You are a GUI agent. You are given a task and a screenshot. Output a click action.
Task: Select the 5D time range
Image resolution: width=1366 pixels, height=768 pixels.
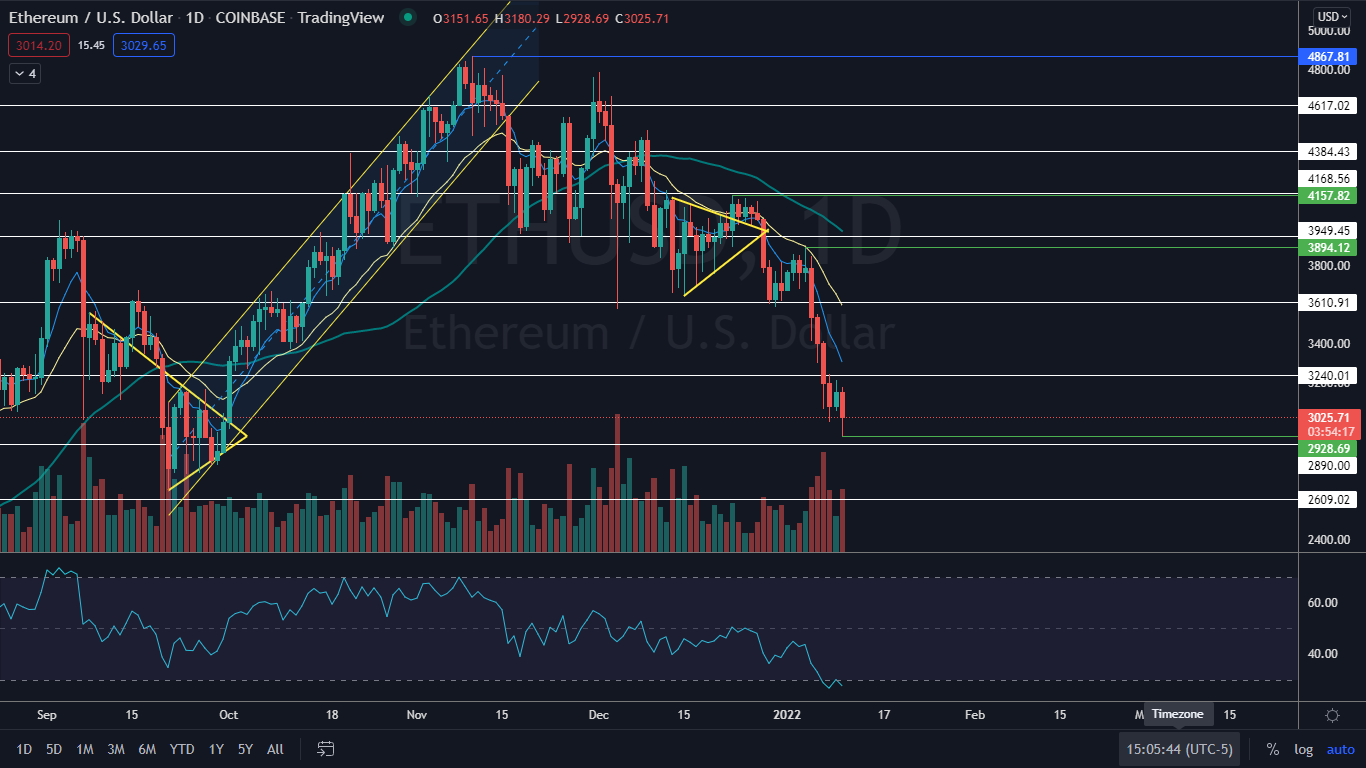[x=54, y=749]
